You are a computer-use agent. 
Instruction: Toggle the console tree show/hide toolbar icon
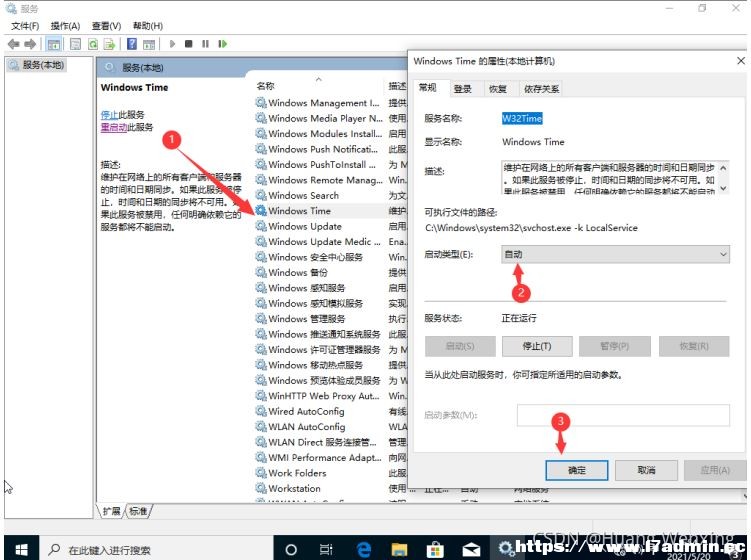pos(54,44)
